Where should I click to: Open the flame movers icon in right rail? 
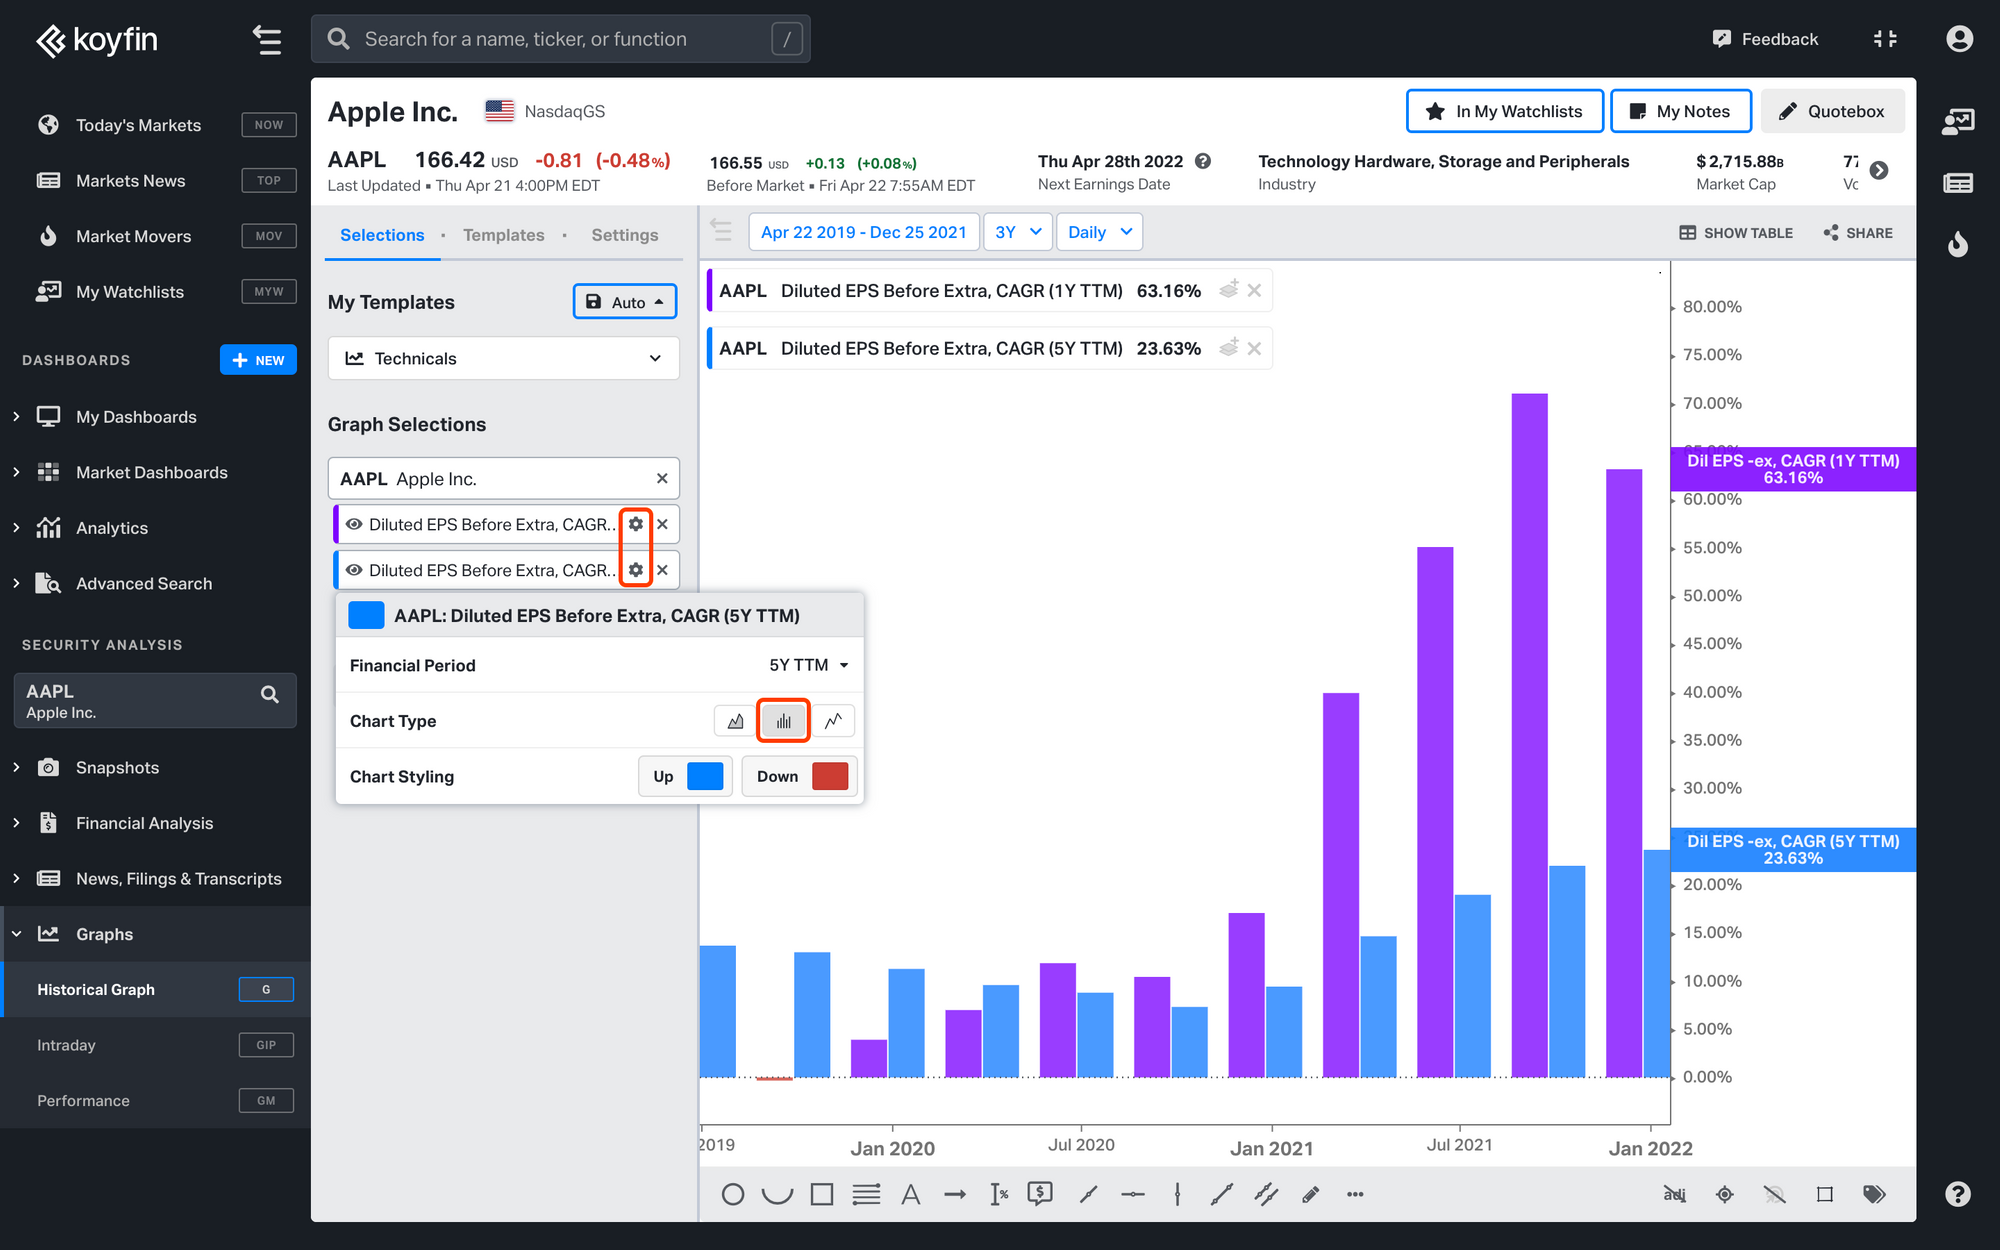1958,243
